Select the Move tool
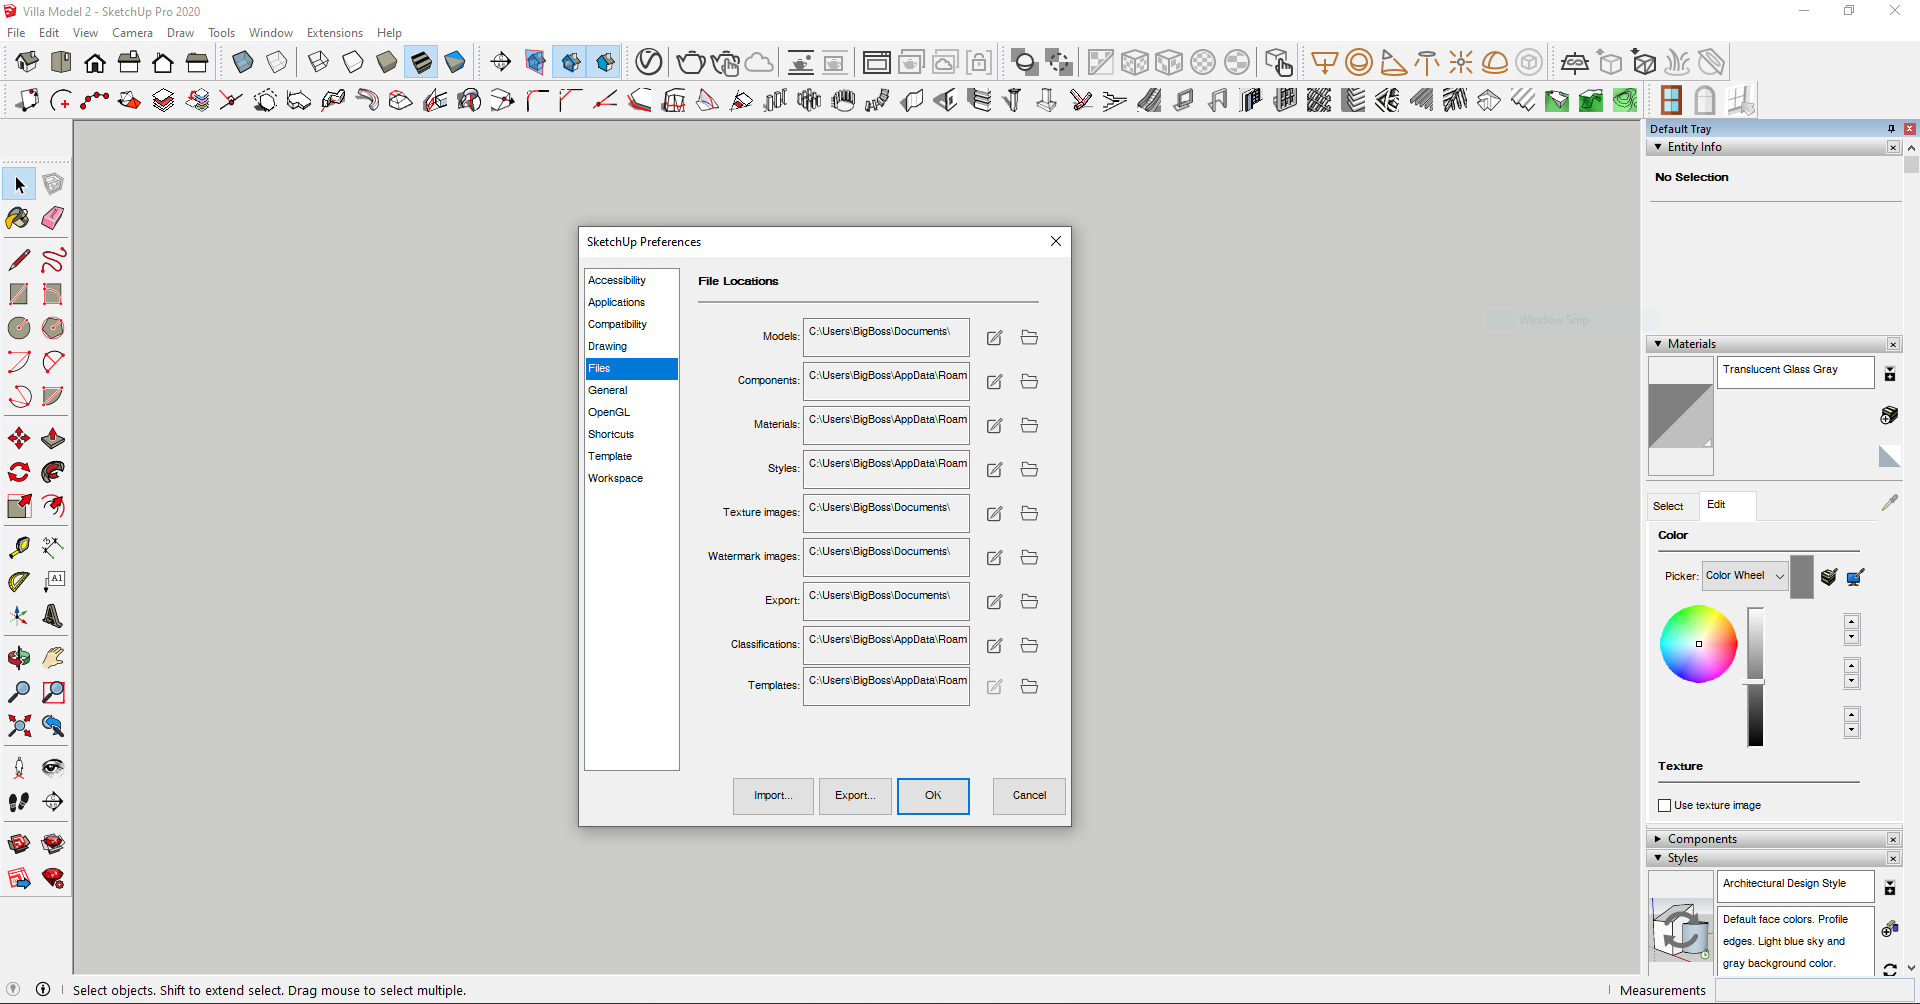Screen dimensions: 1920x1004 (x=19, y=438)
